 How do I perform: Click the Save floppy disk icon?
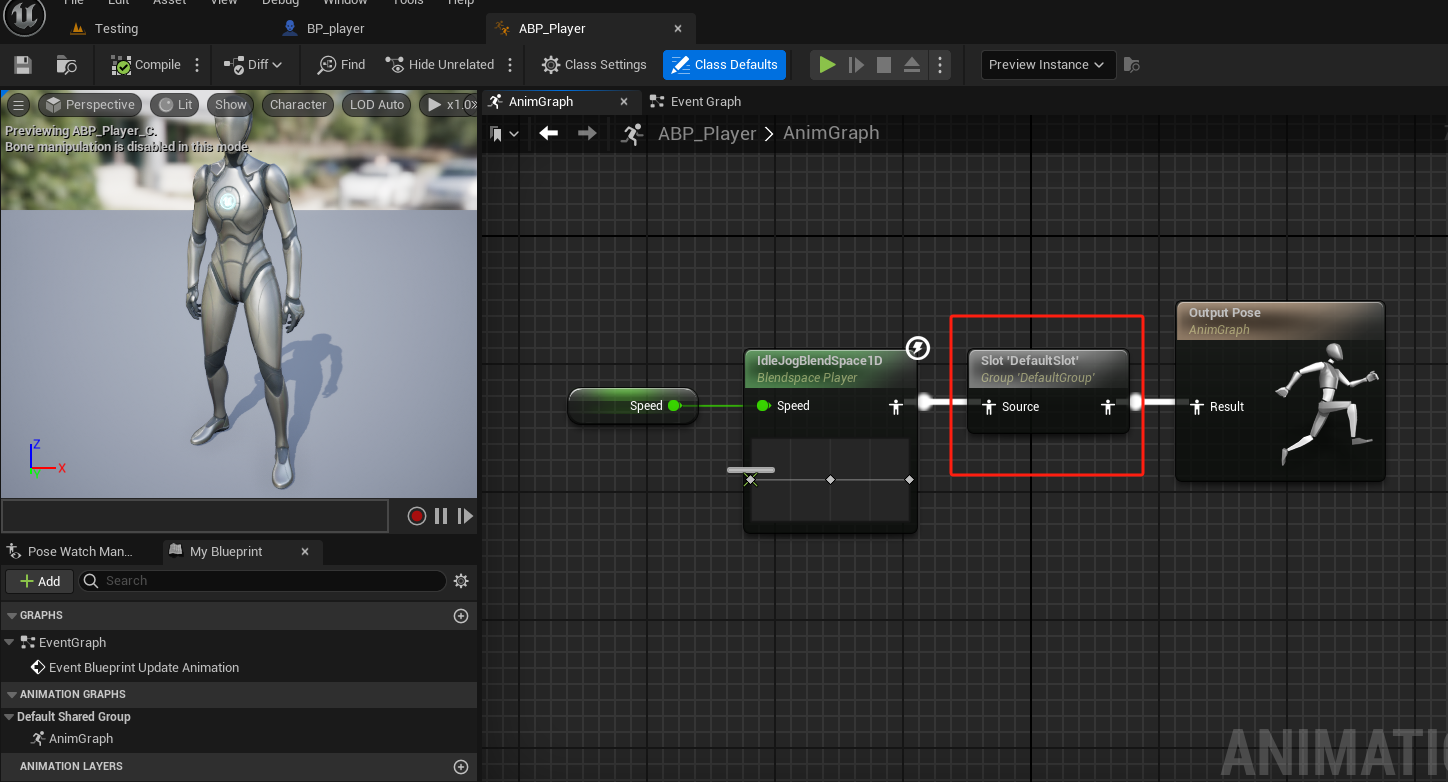(x=23, y=65)
